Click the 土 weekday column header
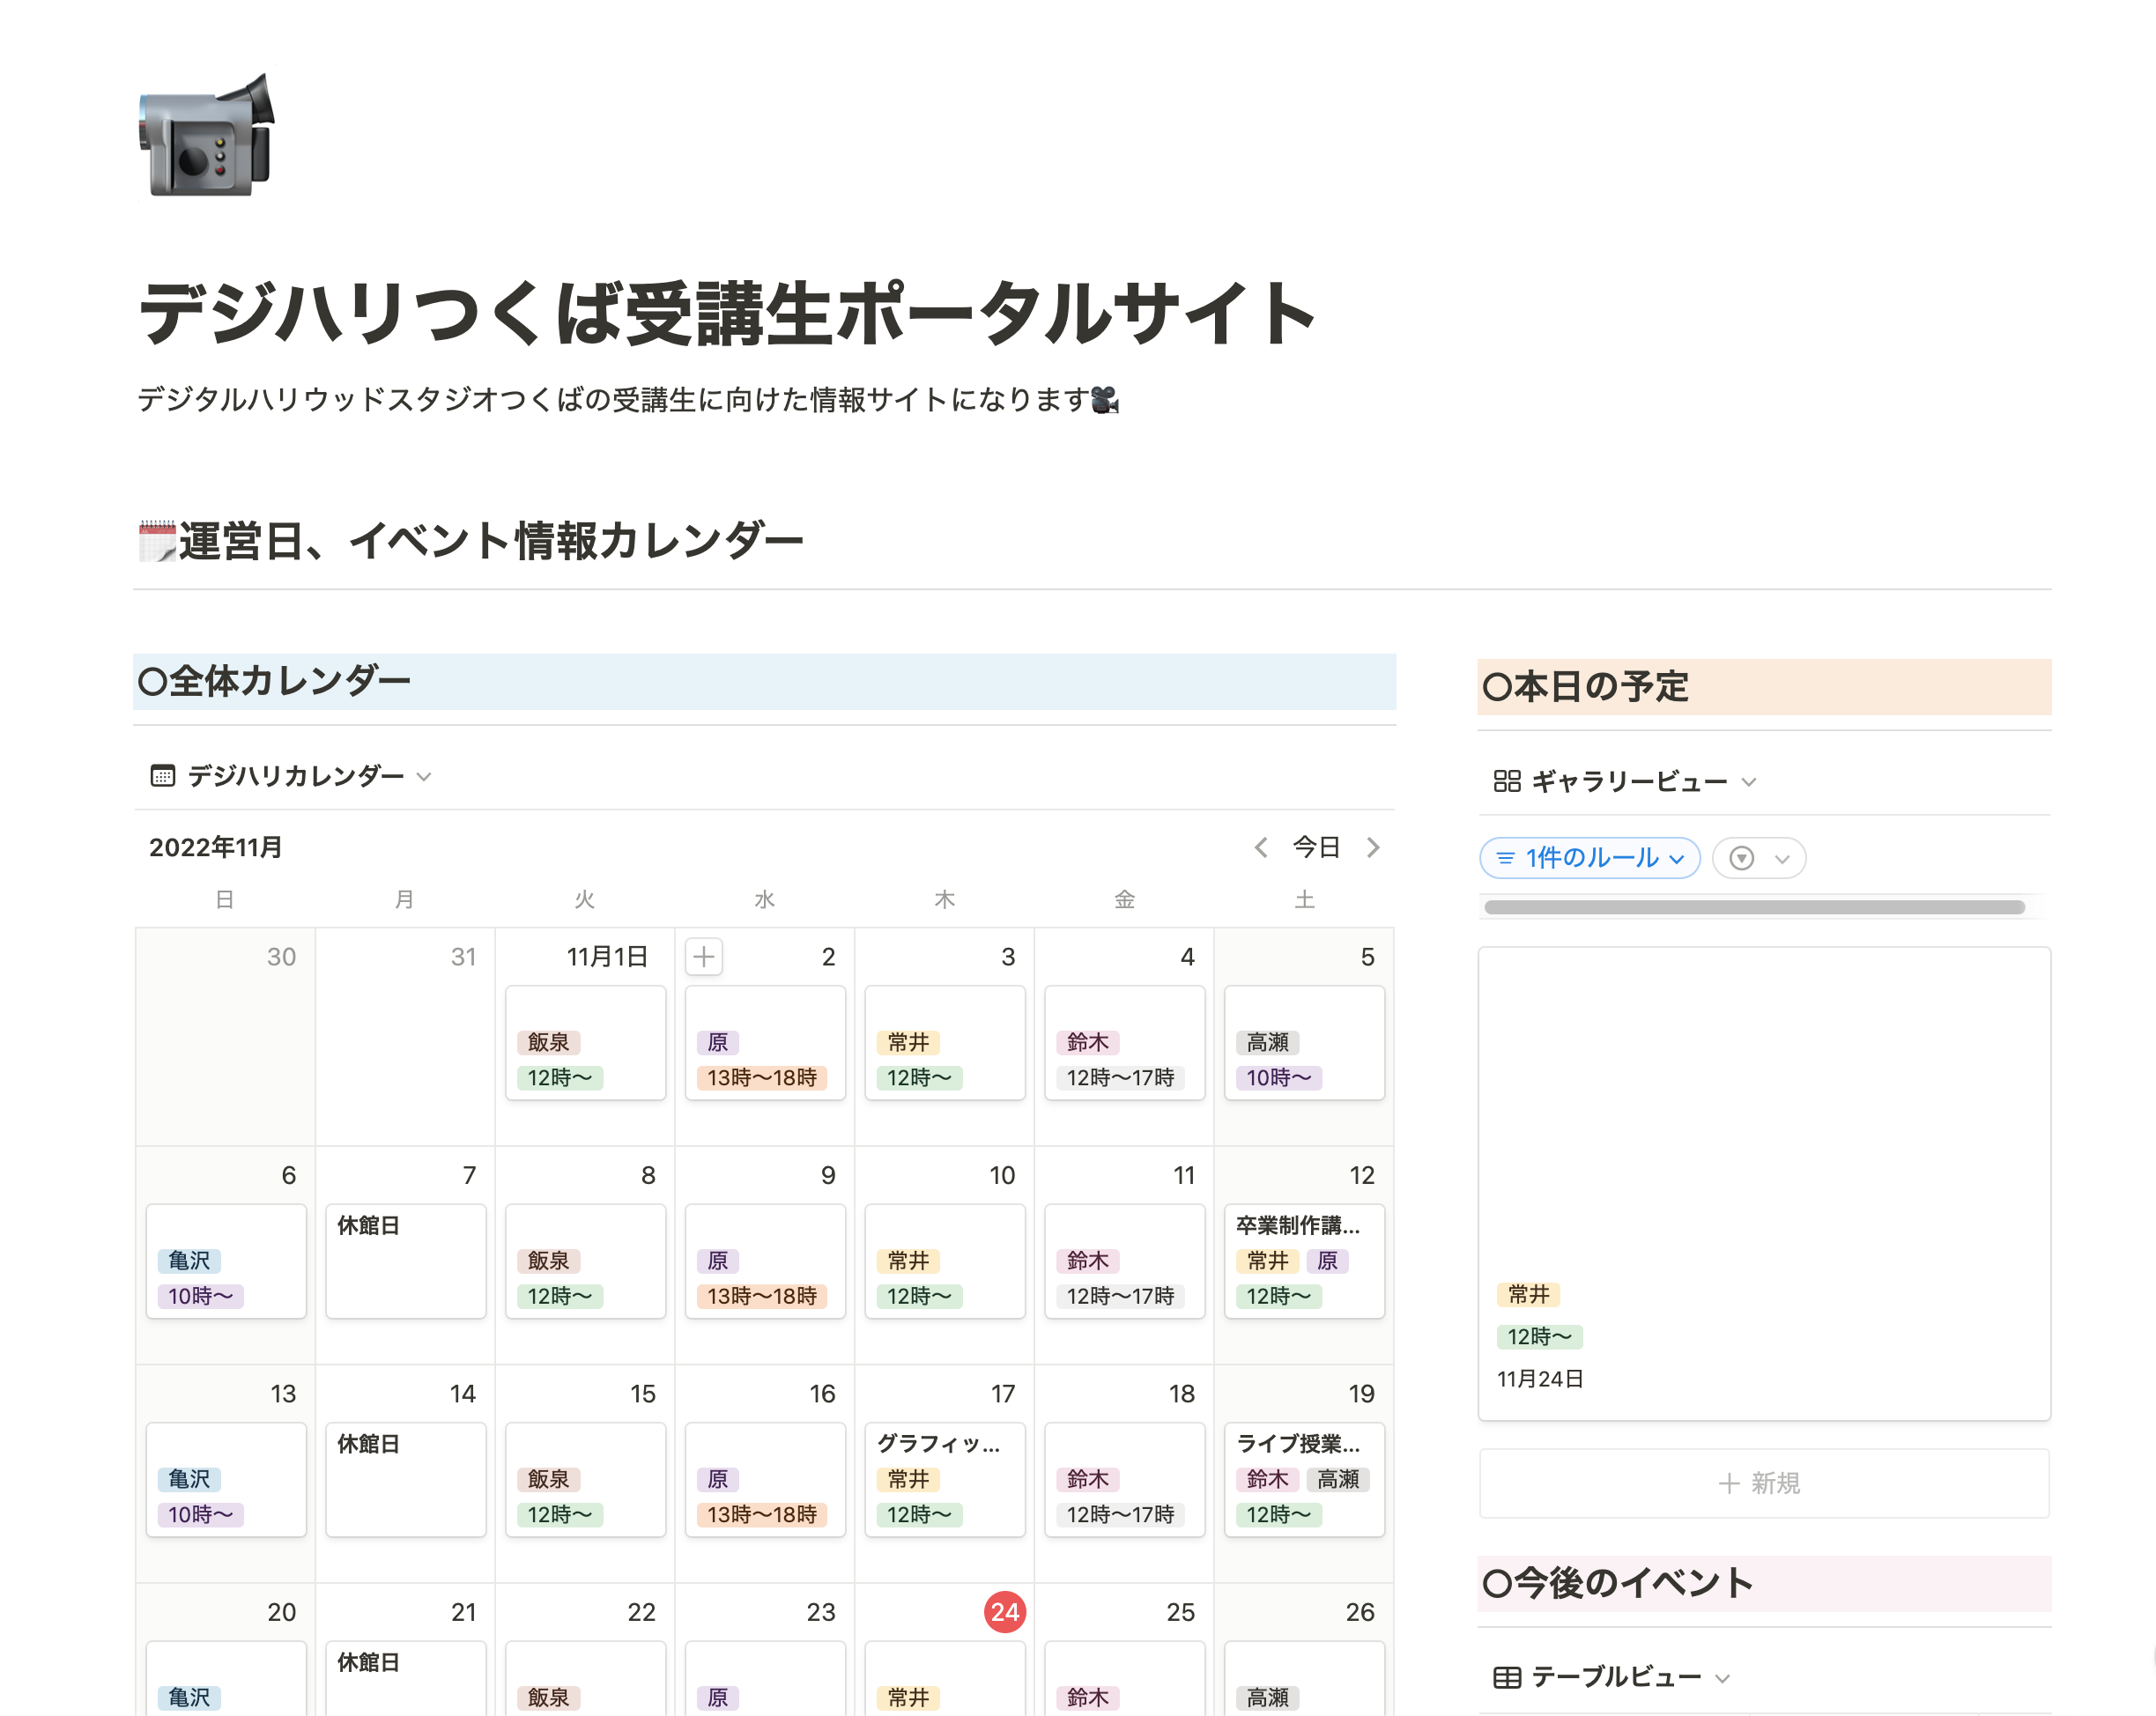Screen dimensions: 2156x1716 [1304, 900]
